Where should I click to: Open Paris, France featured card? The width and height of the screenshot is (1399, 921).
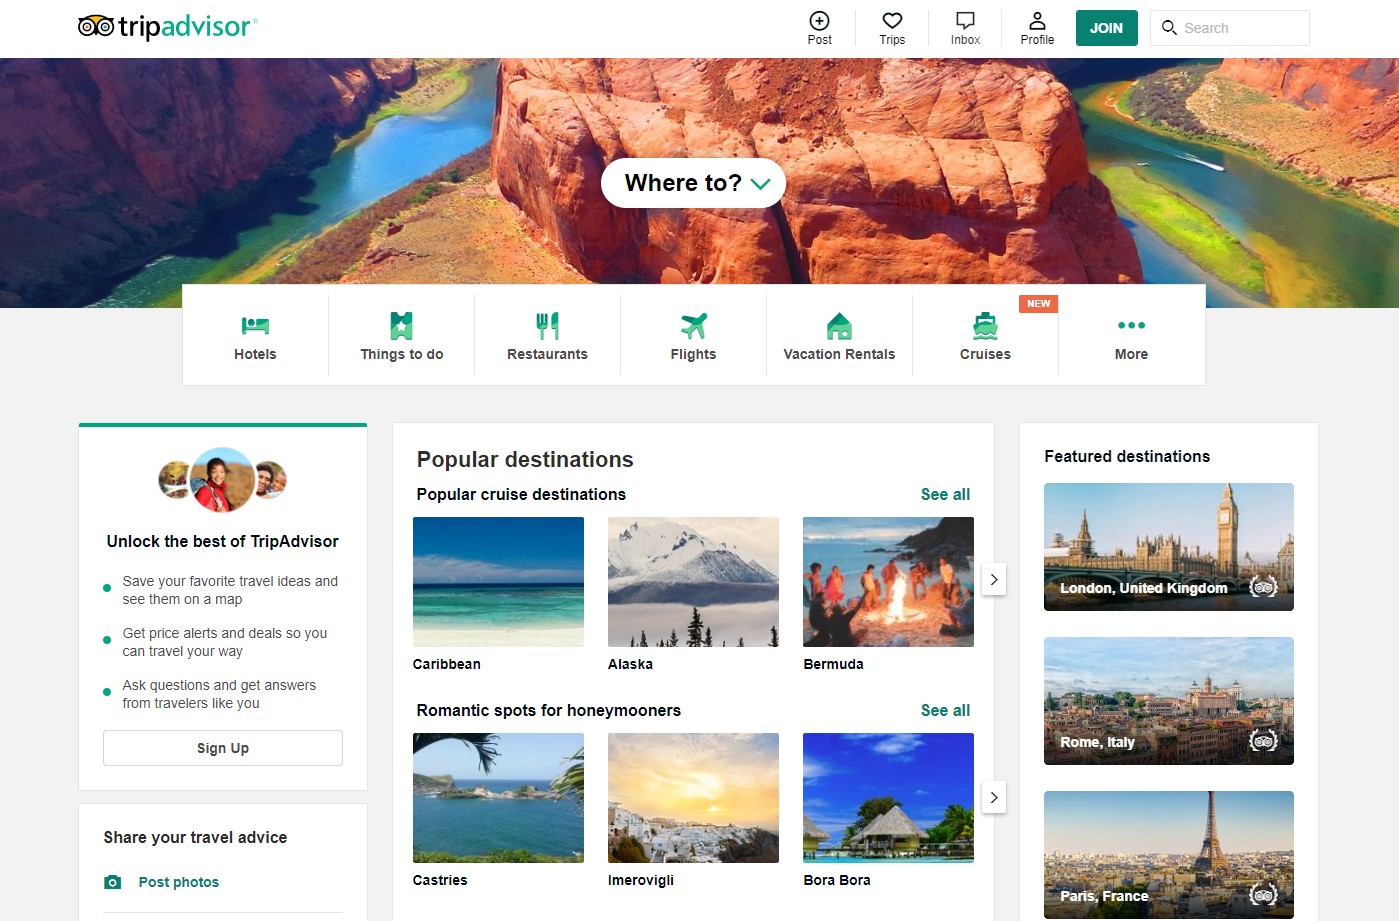(x=1169, y=855)
